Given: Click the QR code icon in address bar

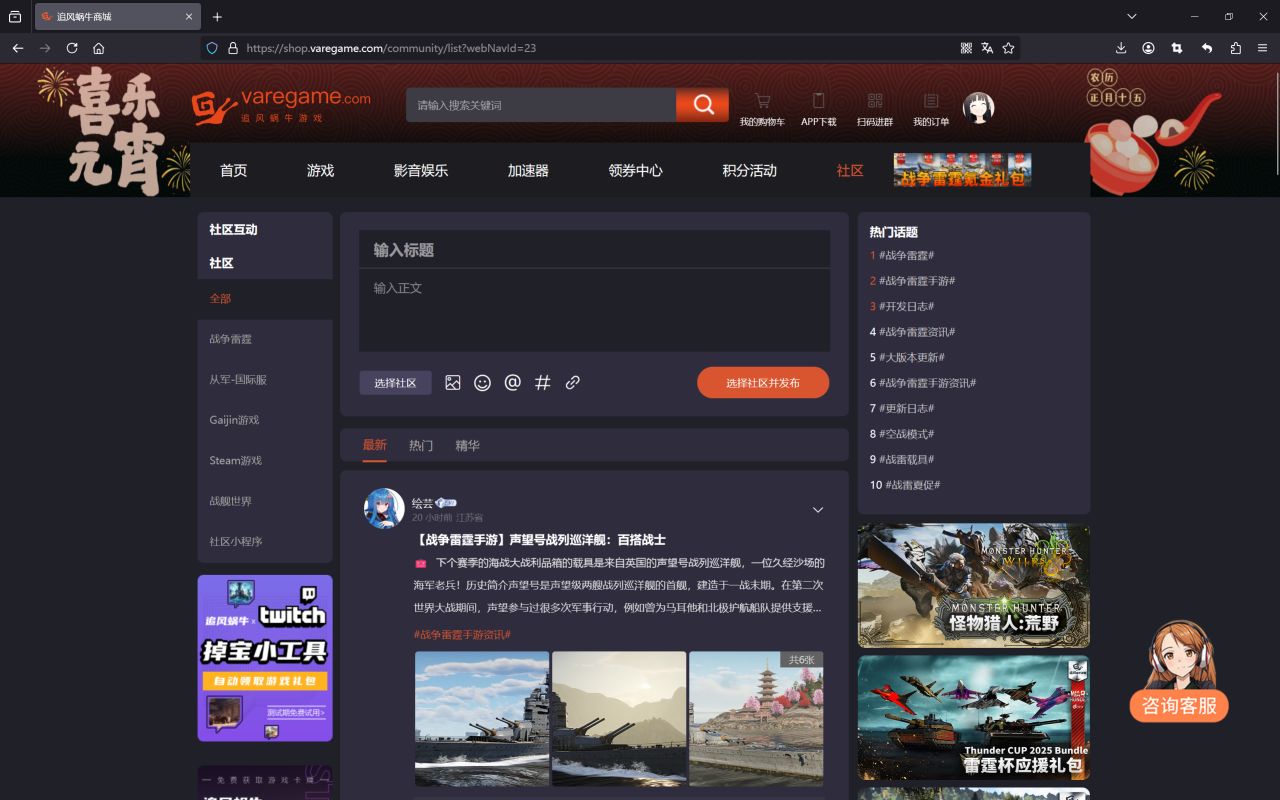Looking at the screenshot, I should click(966, 48).
